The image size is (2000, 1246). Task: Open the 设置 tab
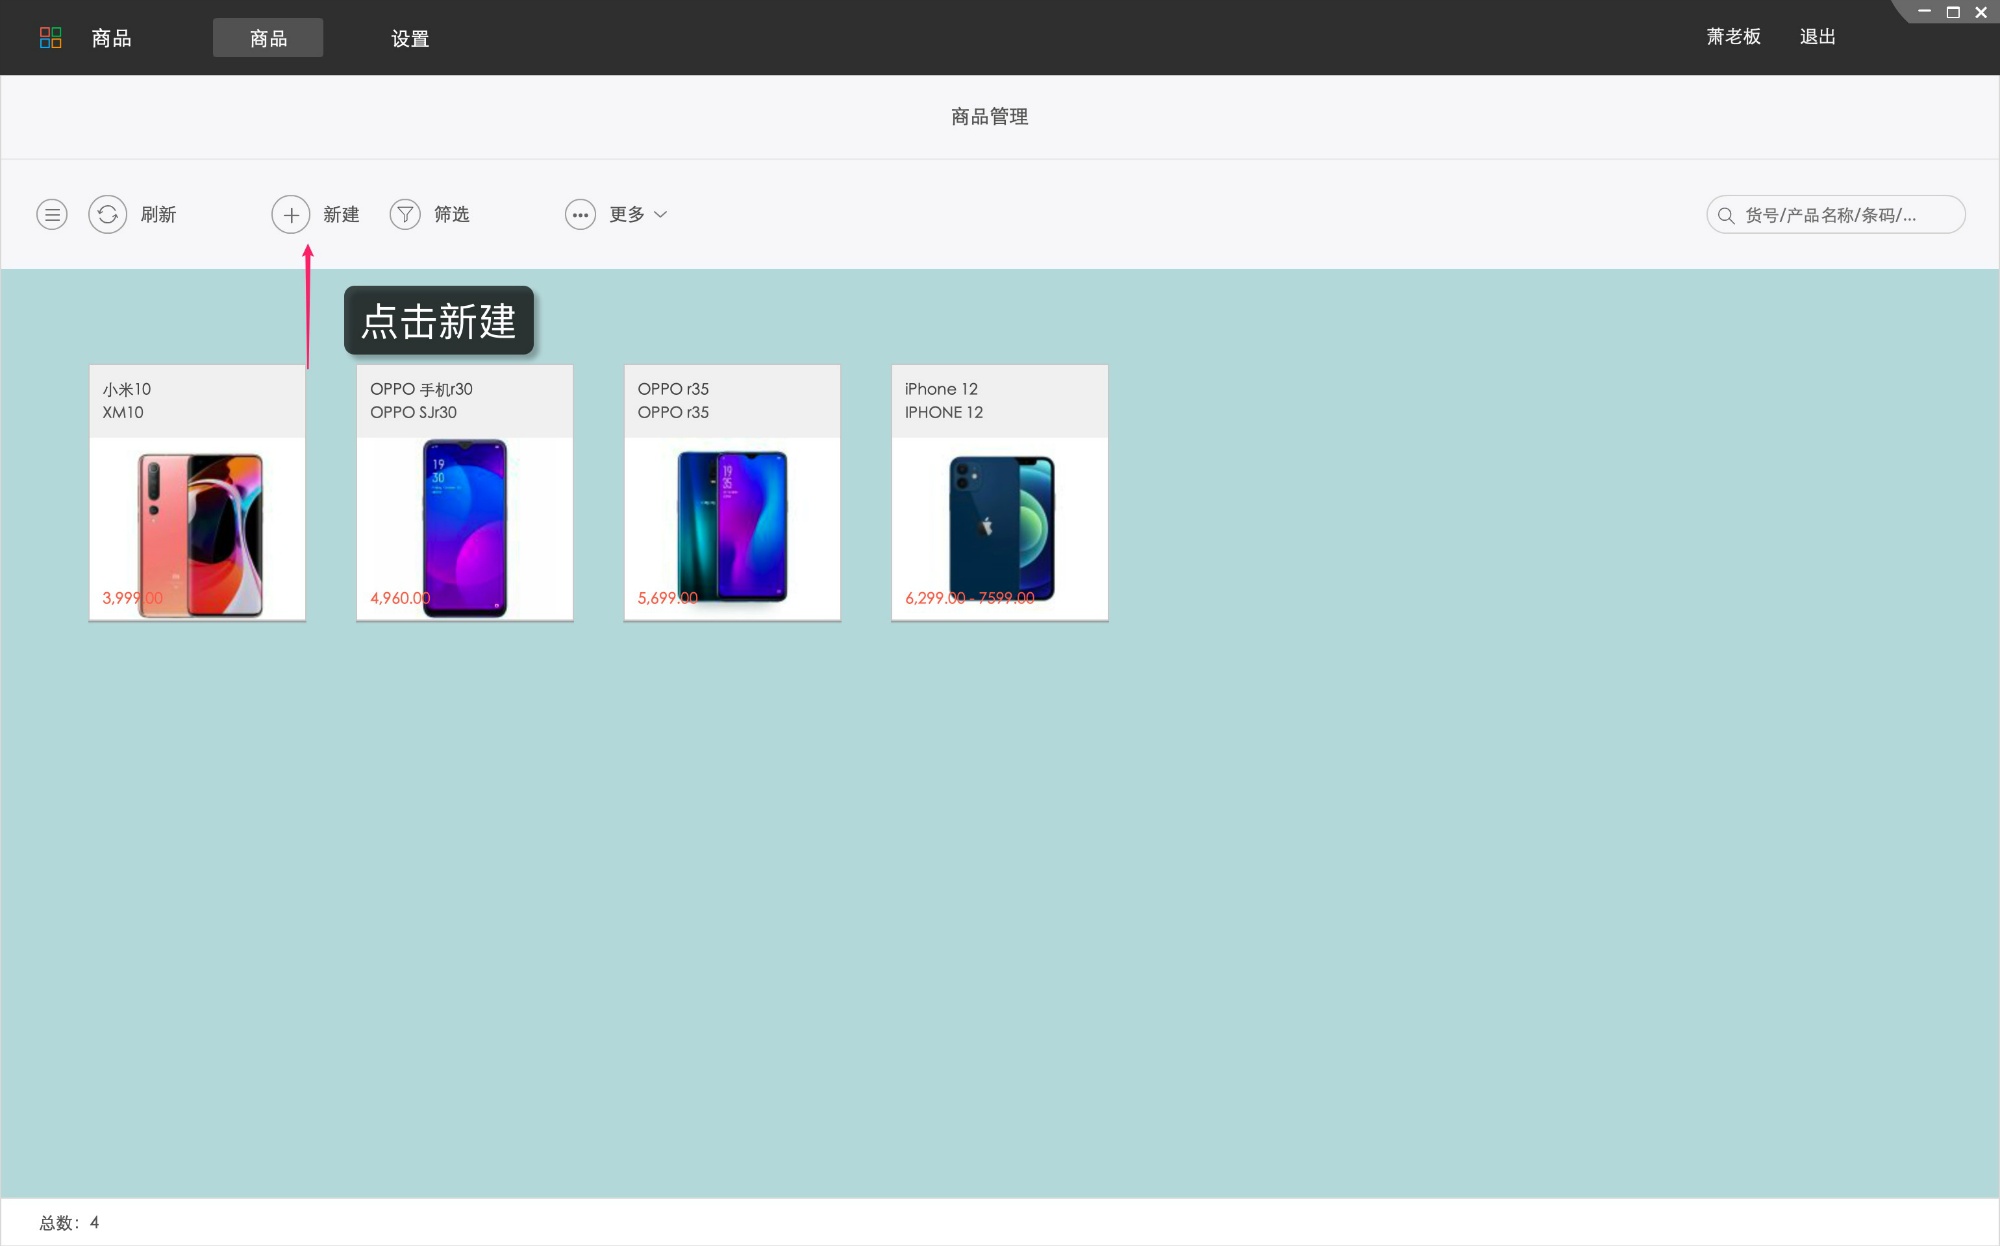(410, 38)
